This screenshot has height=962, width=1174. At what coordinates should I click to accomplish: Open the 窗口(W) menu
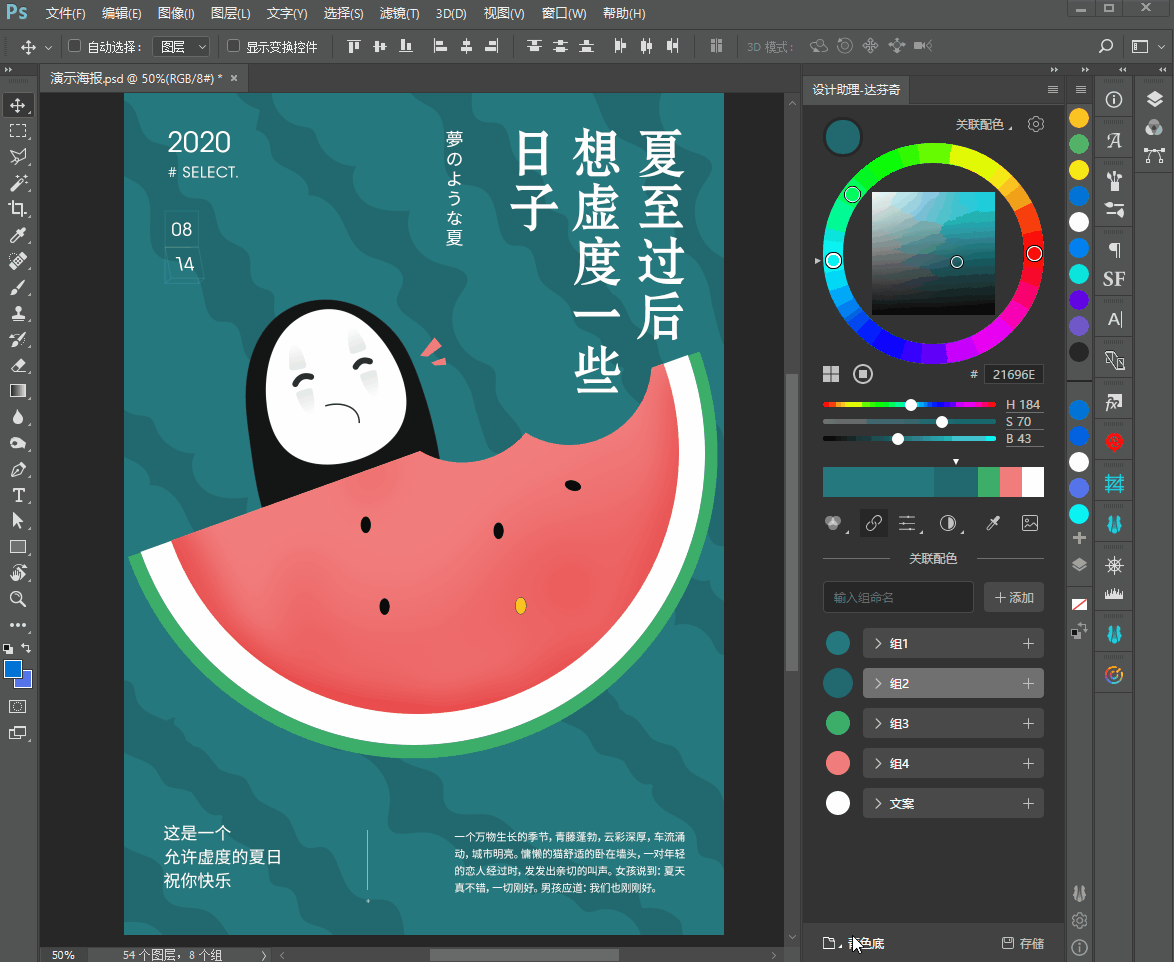[x=564, y=13]
